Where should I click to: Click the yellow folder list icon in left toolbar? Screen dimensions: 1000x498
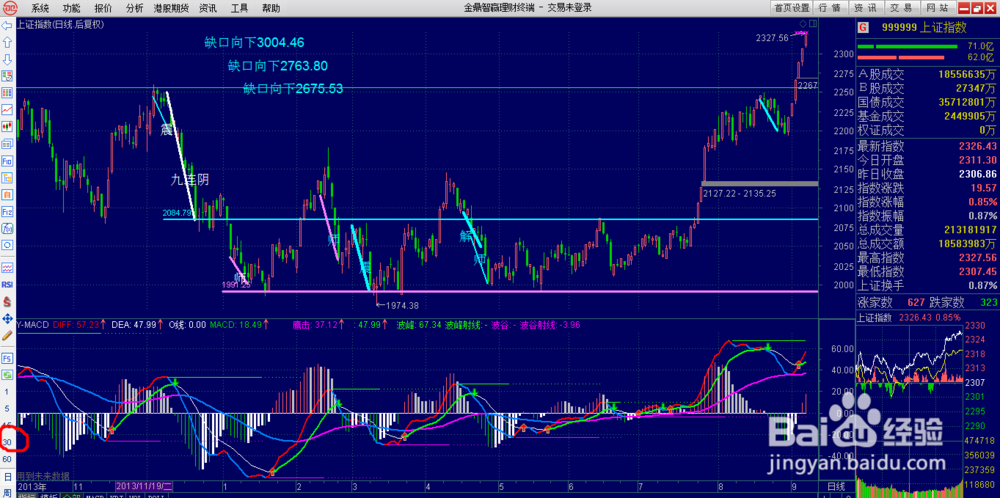click(7, 177)
